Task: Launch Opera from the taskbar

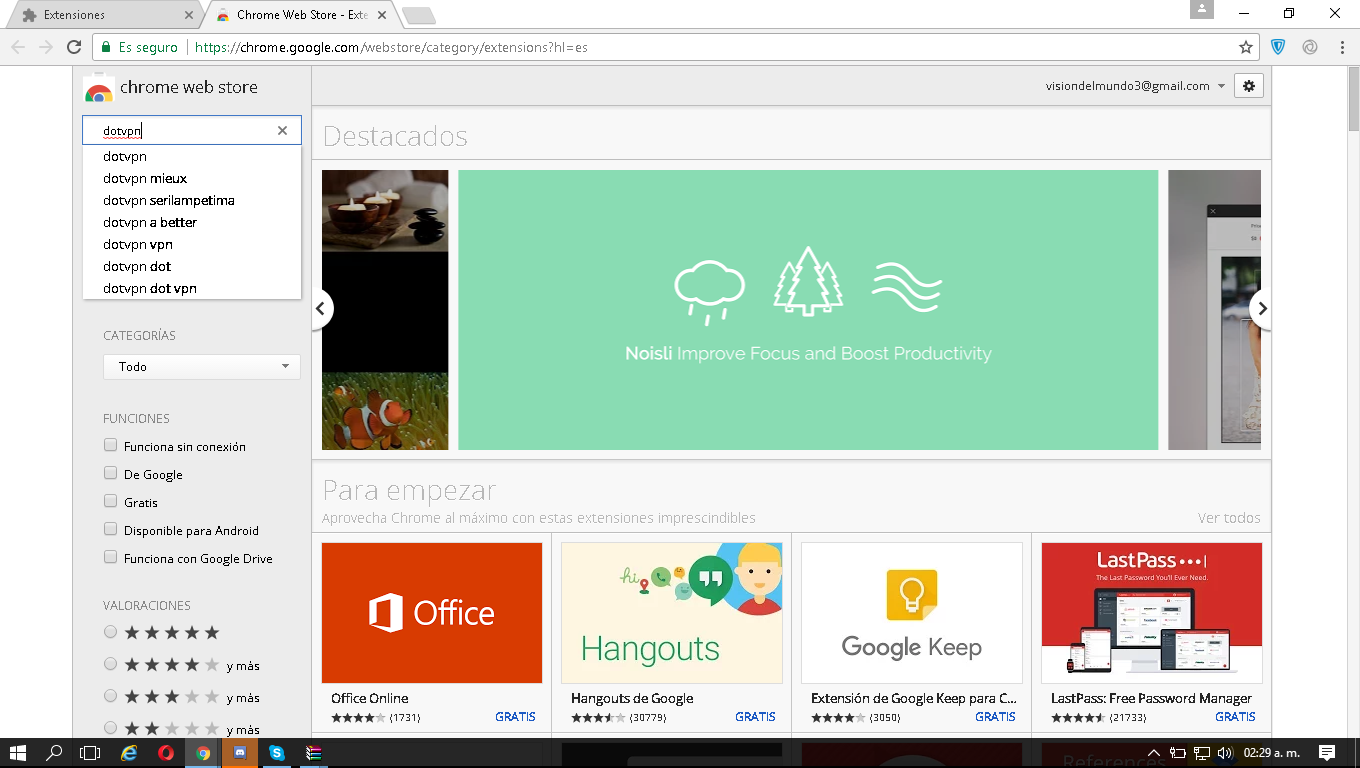Action: coord(166,753)
